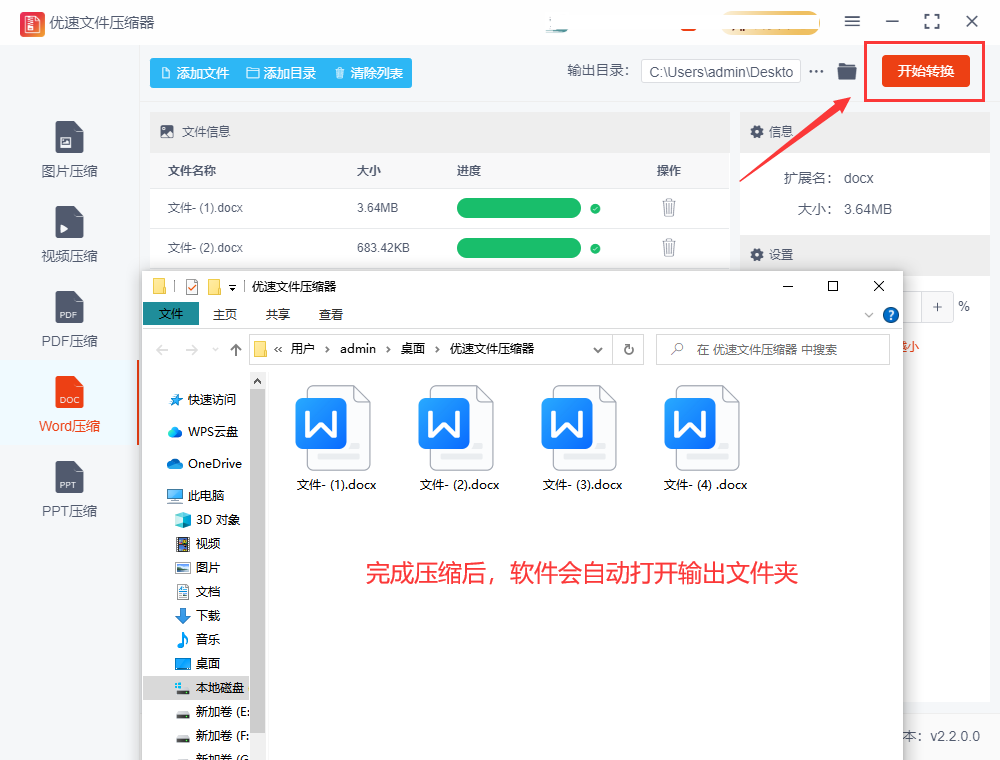Click 清除列表 to clear the file list
The height and width of the screenshot is (760, 1000).
click(x=370, y=72)
